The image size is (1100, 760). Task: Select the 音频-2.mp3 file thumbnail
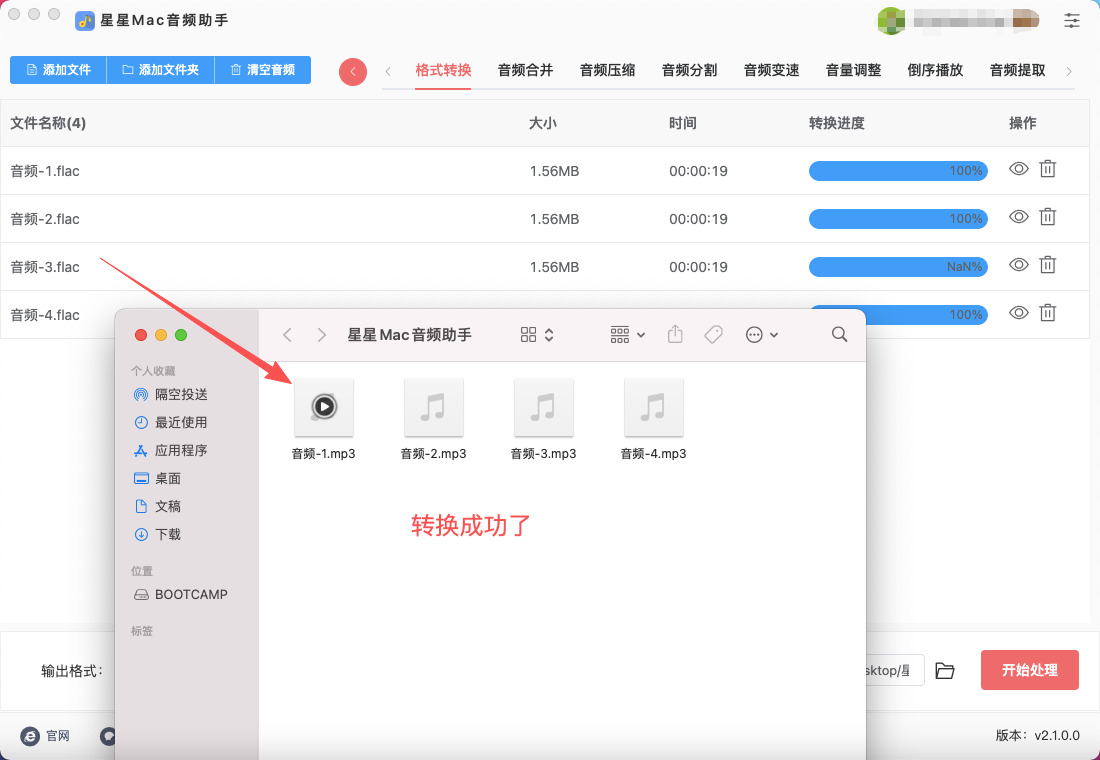(433, 408)
